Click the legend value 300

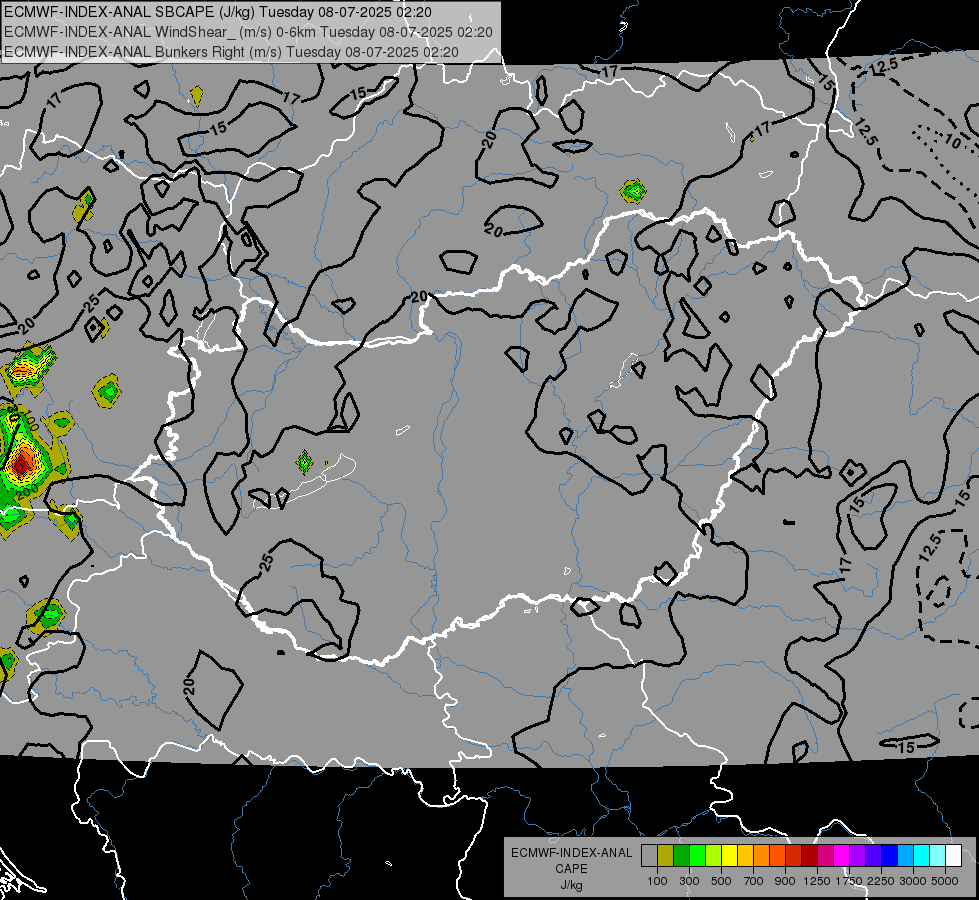point(689,881)
